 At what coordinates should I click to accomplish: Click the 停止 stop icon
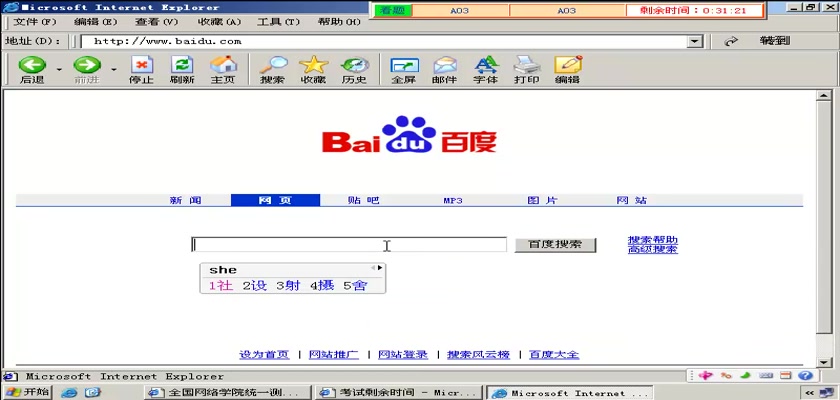coord(141,65)
